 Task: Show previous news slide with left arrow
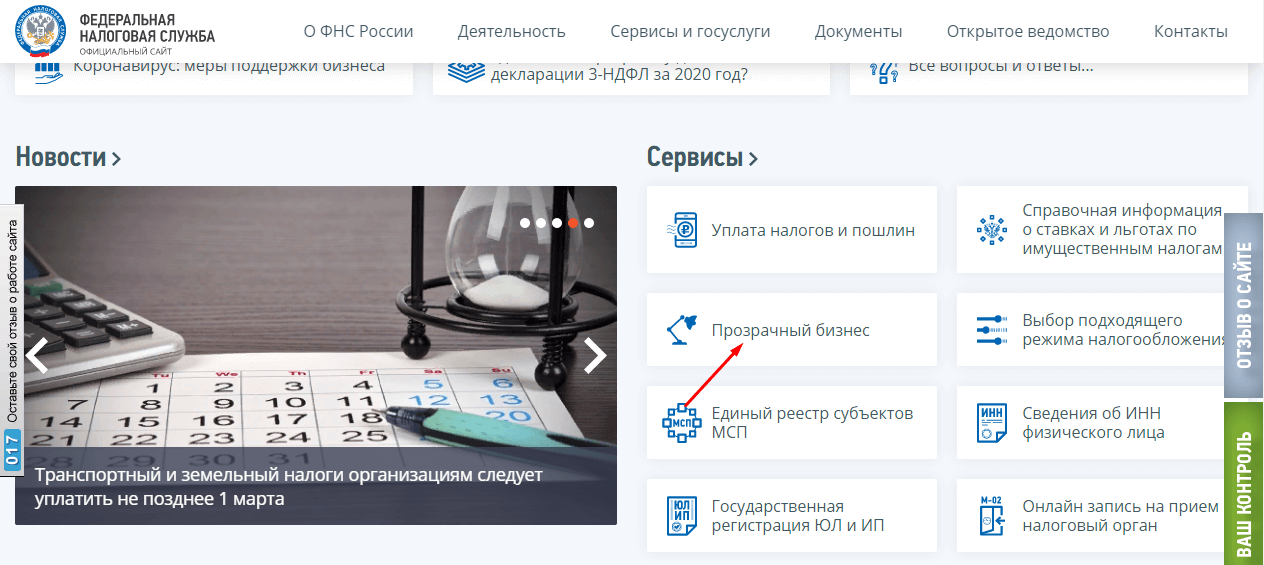tap(37, 355)
